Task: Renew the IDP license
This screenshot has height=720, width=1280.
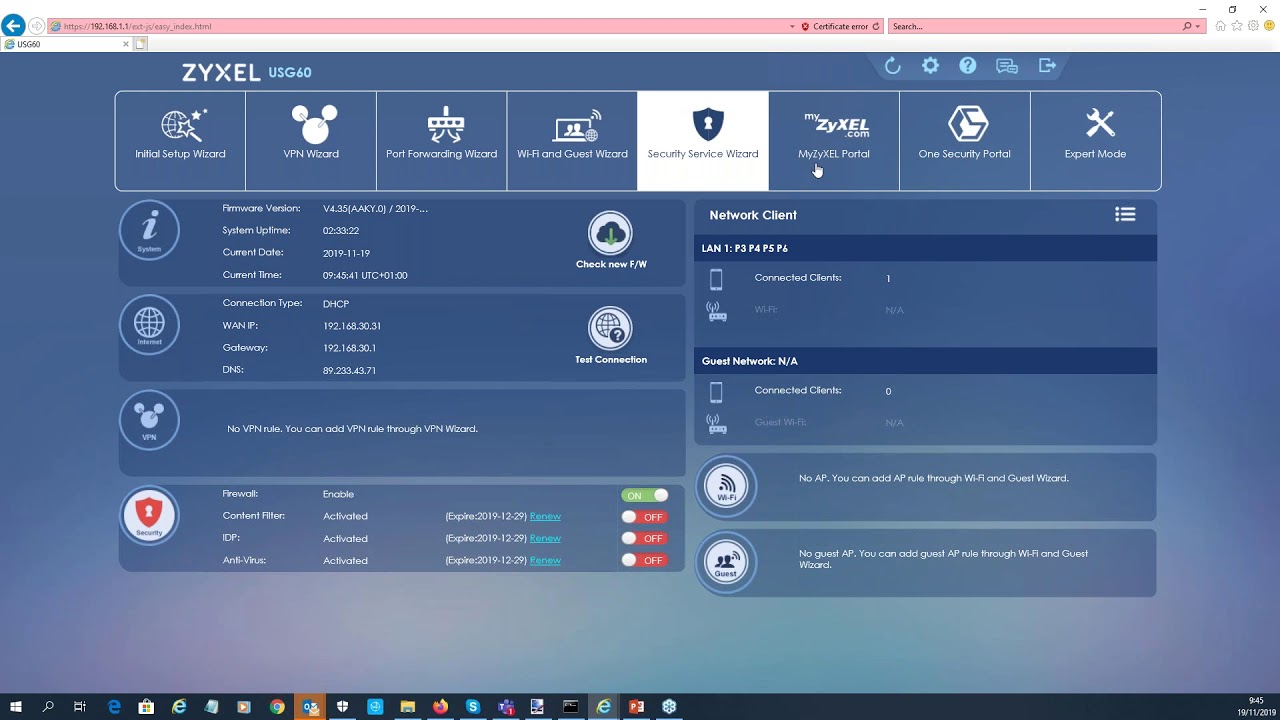Action: pyautogui.click(x=545, y=538)
